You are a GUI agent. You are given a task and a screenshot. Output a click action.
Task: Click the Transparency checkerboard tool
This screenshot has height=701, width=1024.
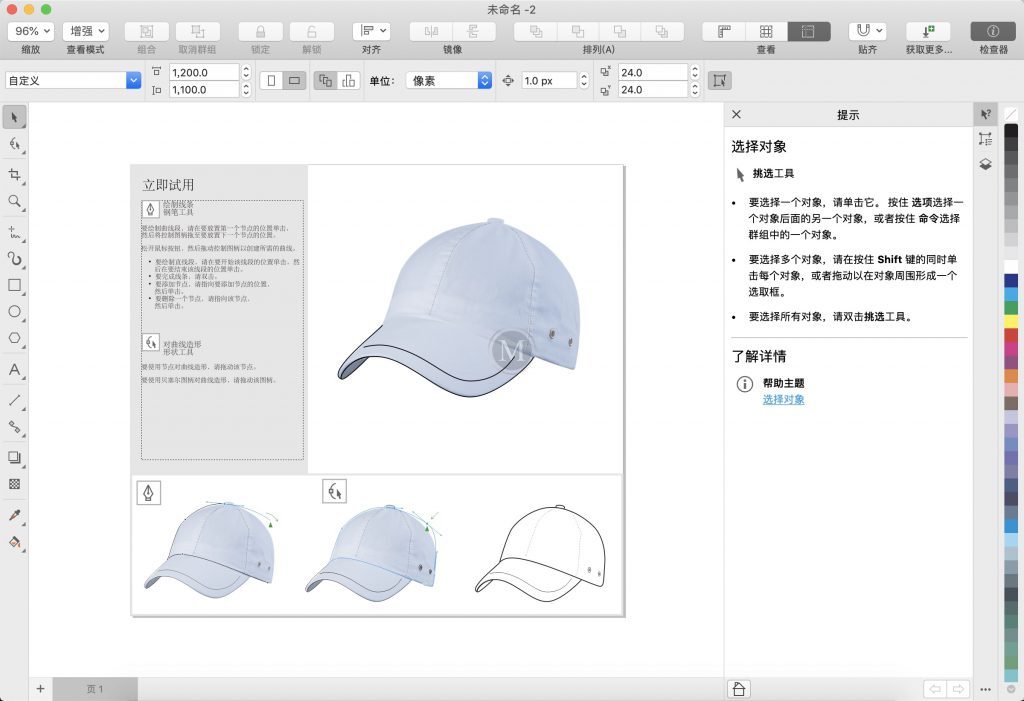click(x=15, y=484)
